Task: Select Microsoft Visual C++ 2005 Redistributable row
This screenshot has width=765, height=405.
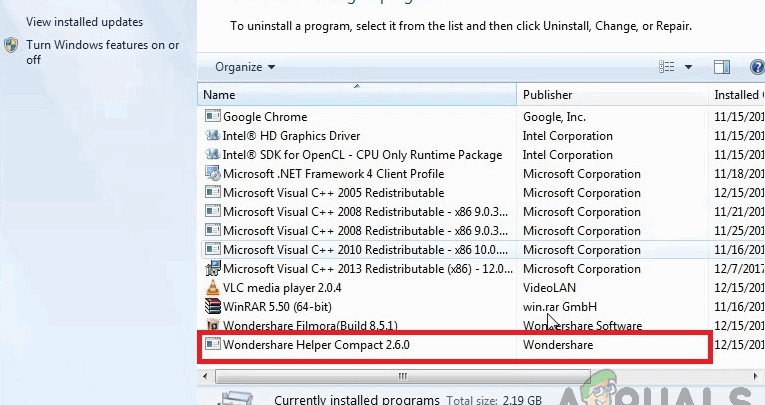Action: [331, 193]
